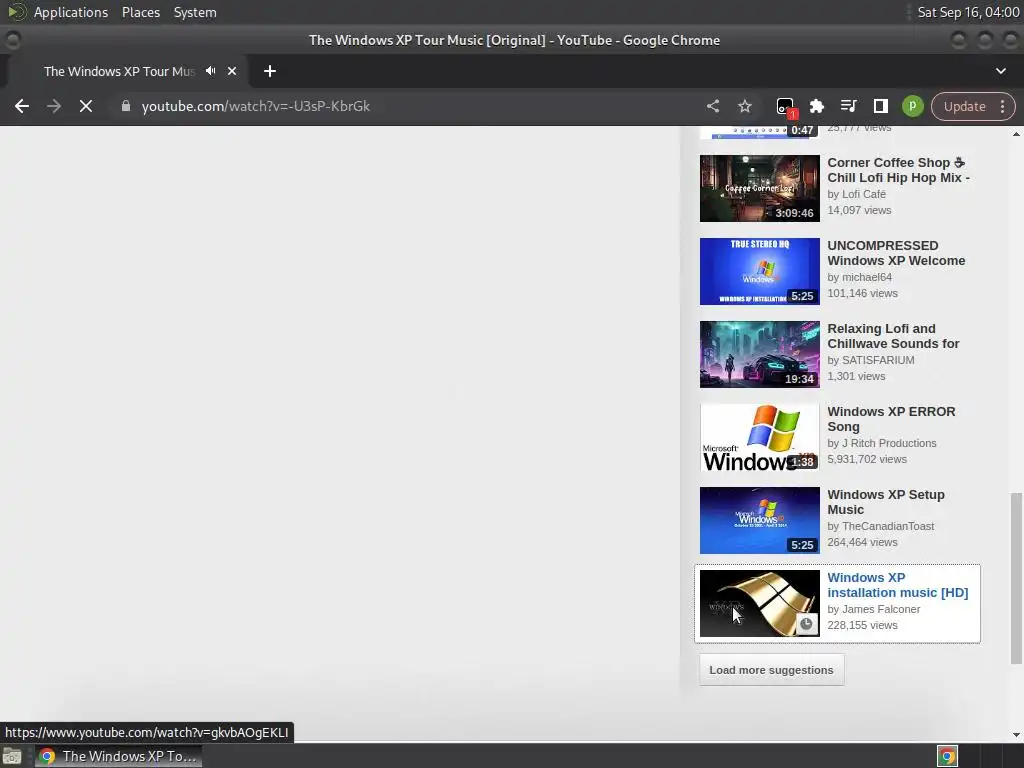
Task: Click '264,464 views' text
Action: 862,542
